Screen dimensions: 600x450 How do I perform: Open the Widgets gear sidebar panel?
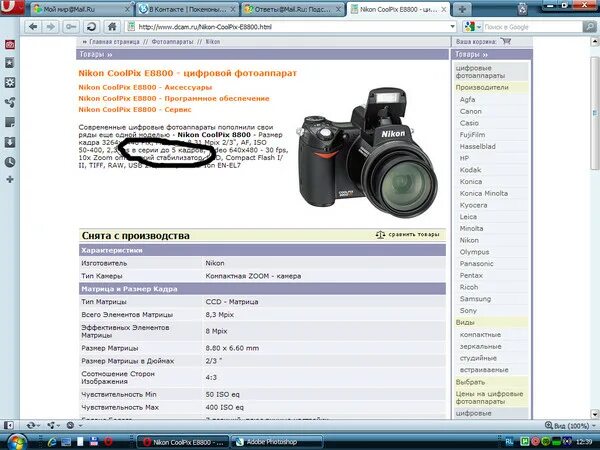pos(10,83)
